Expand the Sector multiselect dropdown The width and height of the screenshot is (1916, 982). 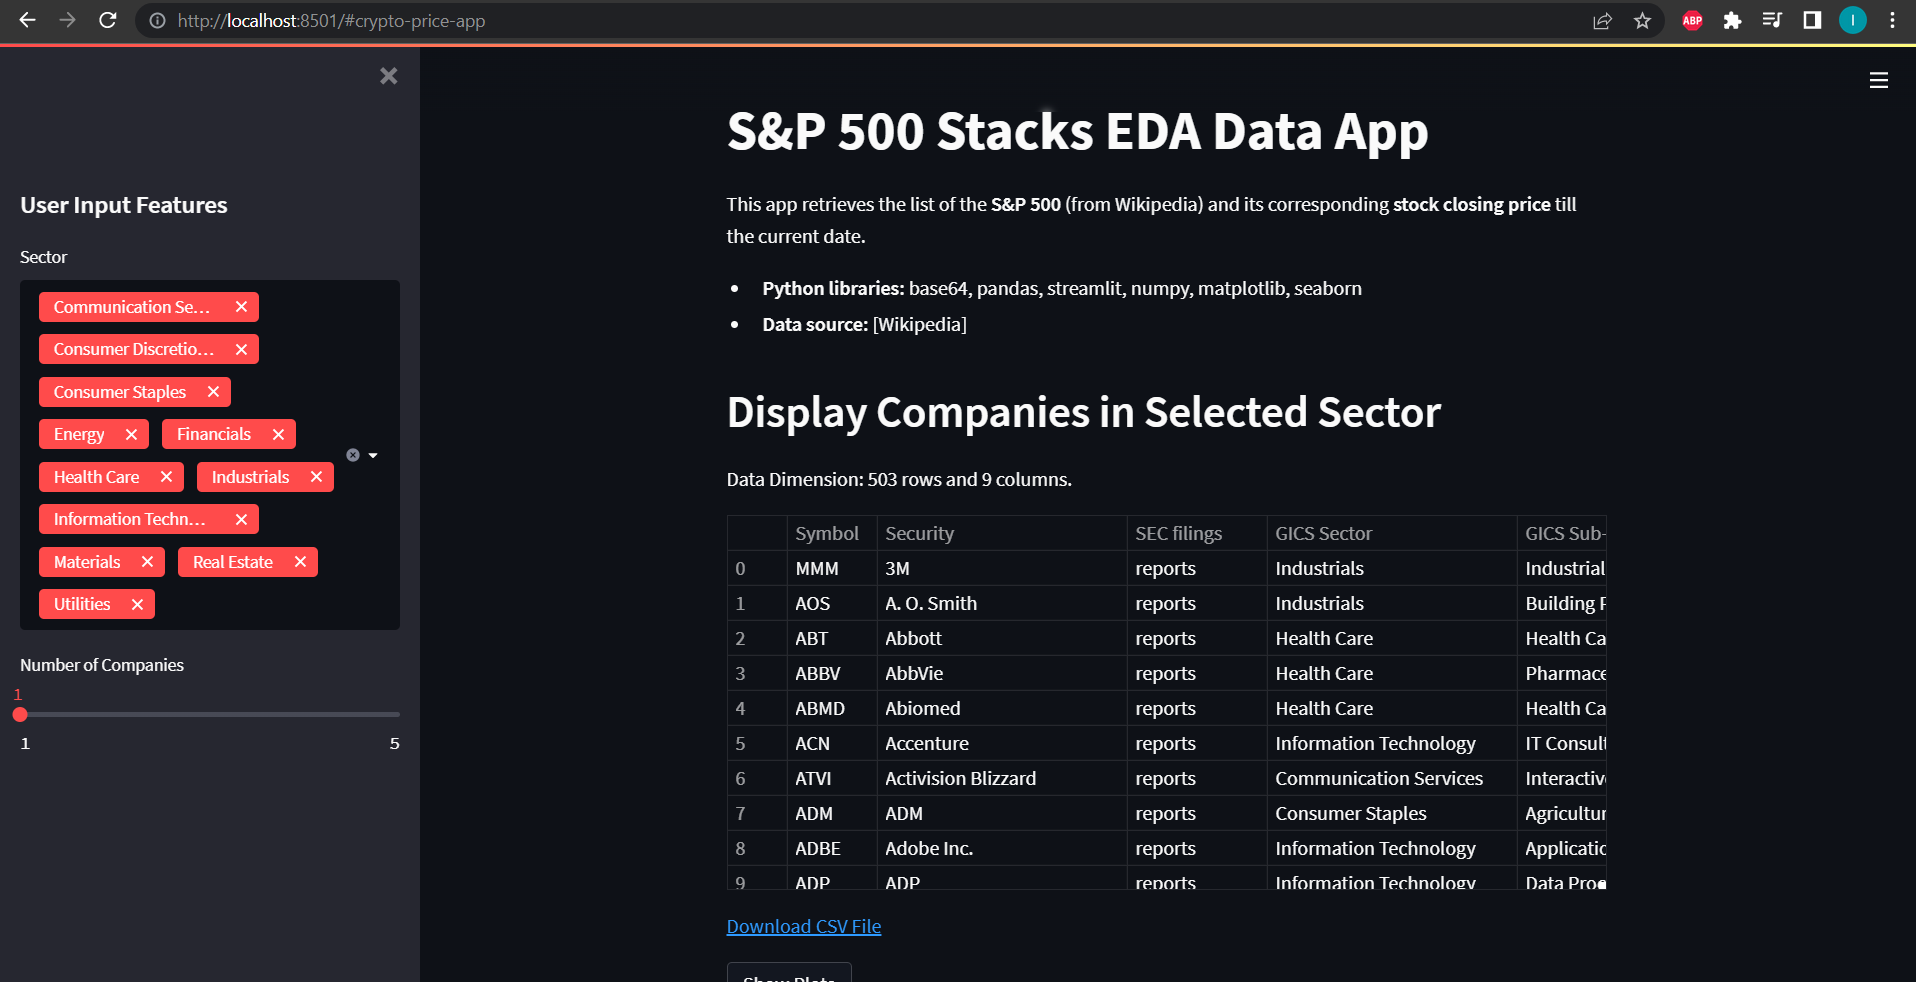(373, 455)
